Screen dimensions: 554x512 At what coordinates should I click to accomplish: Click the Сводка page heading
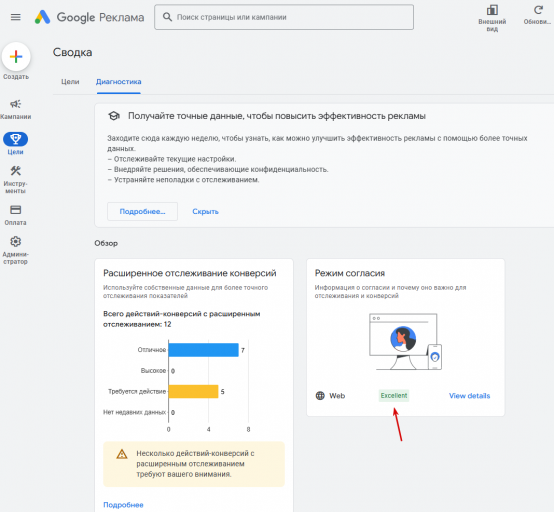[x=72, y=52]
